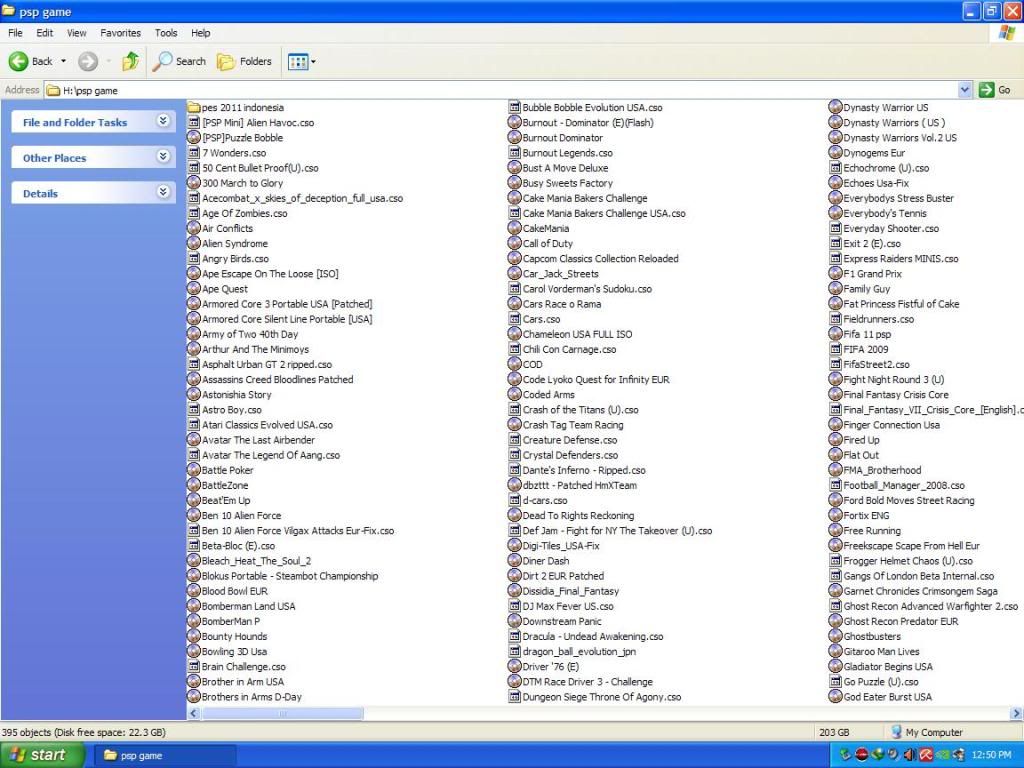Click the Bounty Hounds disc icon

tap(193, 636)
